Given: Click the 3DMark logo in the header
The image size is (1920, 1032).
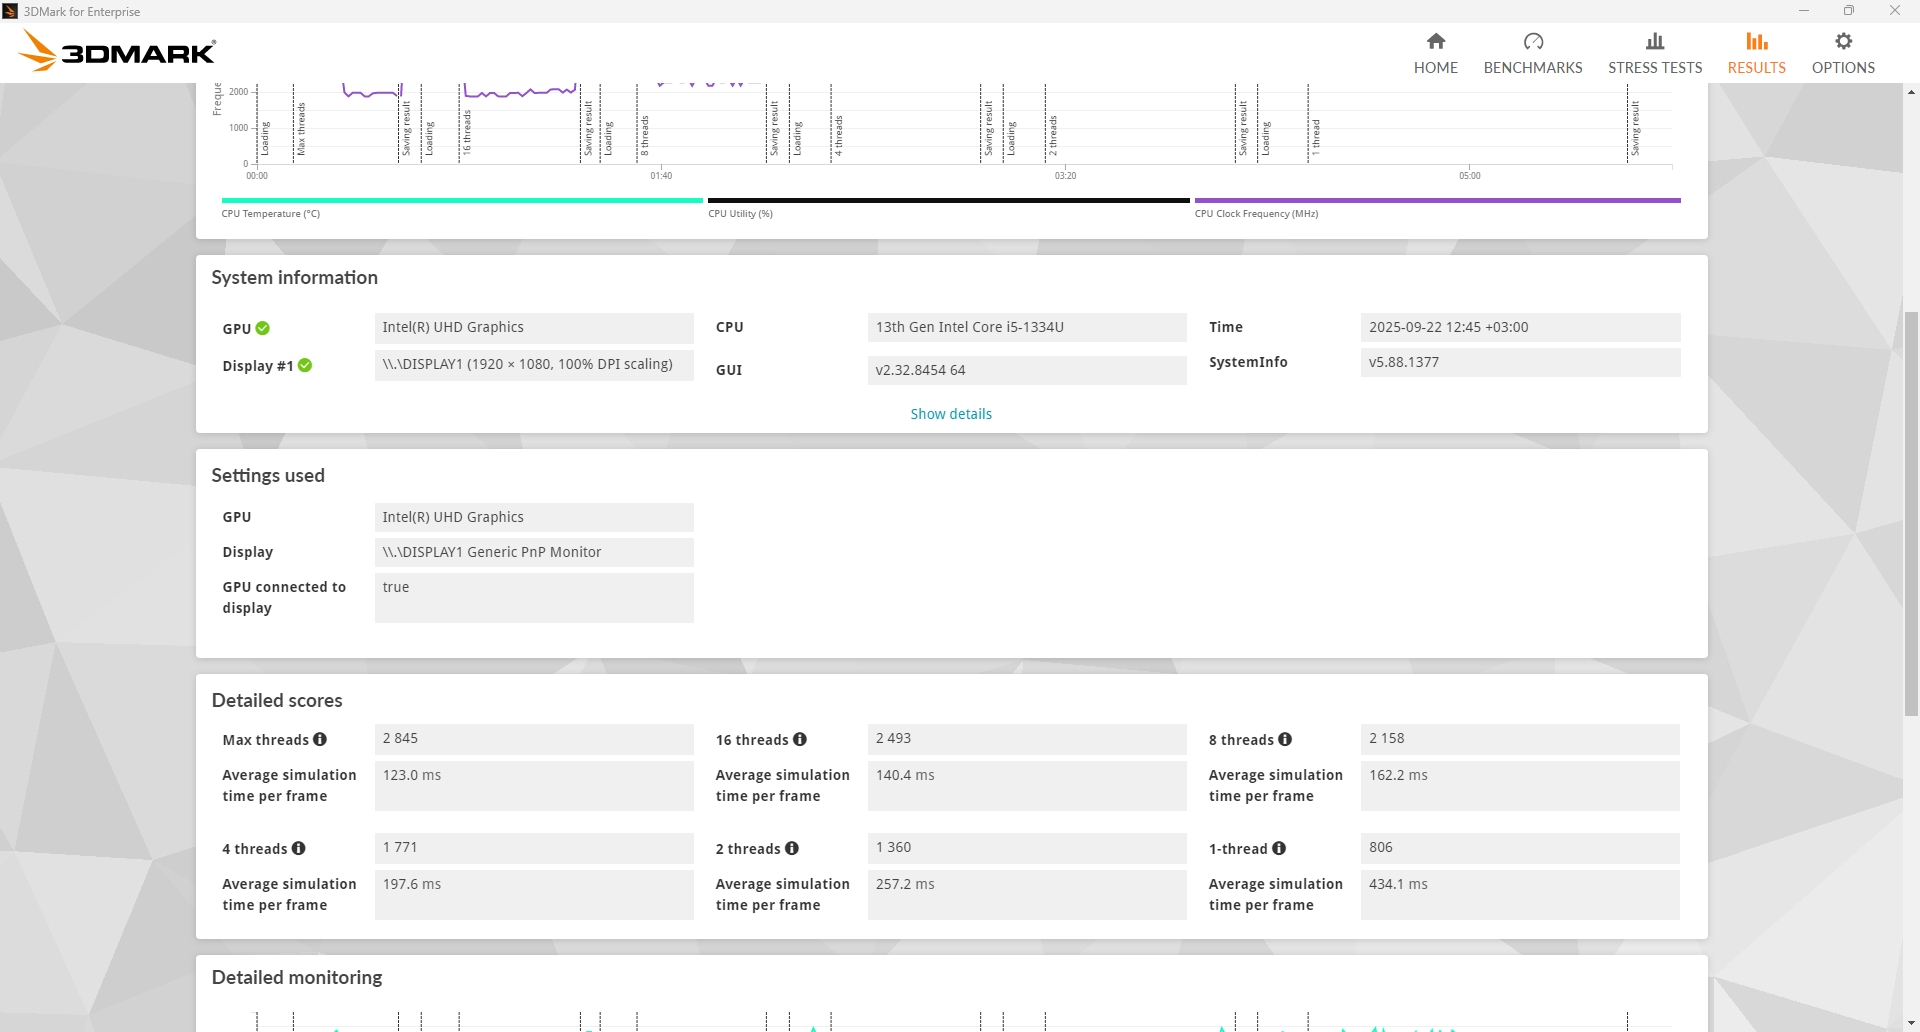Looking at the screenshot, I should coord(117,51).
